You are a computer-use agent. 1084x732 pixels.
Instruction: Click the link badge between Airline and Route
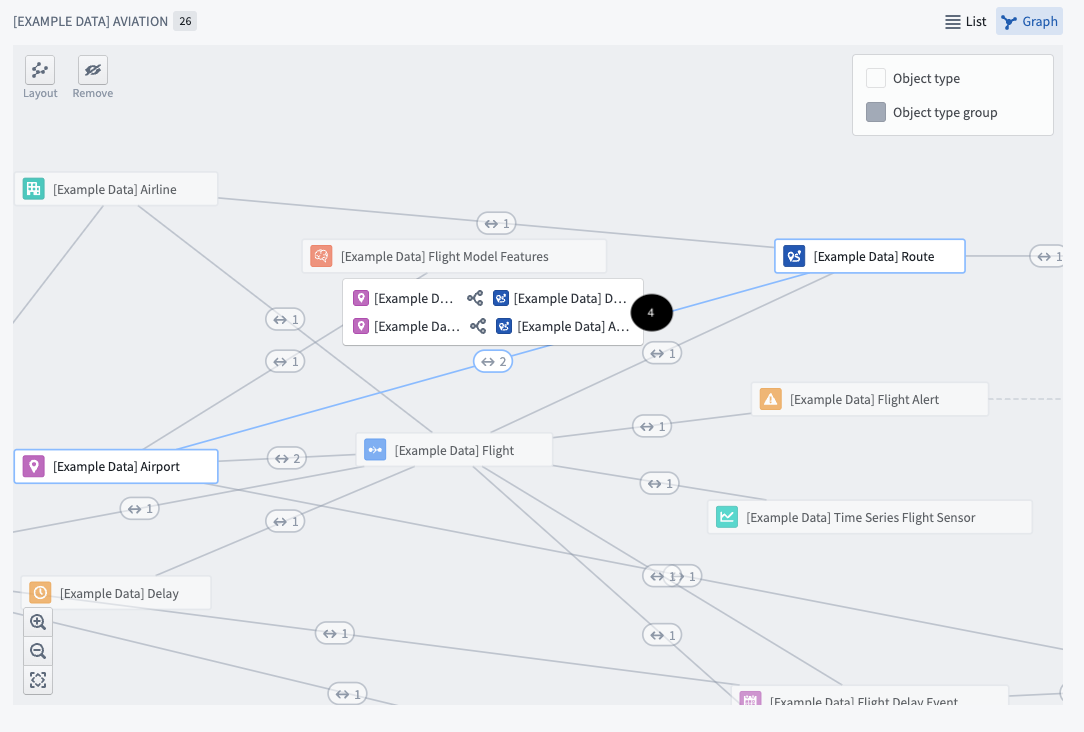click(x=496, y=223)
